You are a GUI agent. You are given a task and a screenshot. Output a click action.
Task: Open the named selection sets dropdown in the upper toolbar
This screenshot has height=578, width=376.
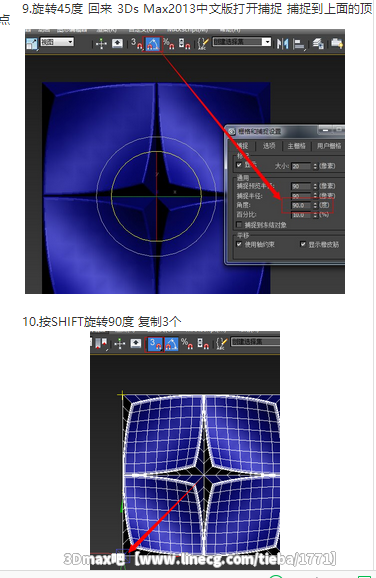click(241, 42)
